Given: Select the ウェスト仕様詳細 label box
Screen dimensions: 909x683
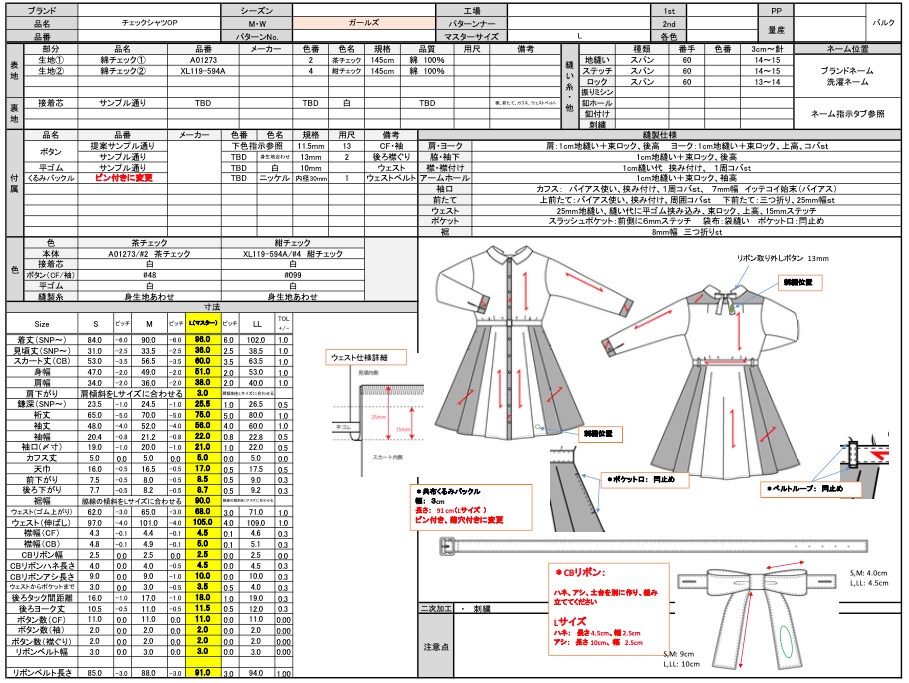Looking at the screenshot, I should [x=366, y=357].
